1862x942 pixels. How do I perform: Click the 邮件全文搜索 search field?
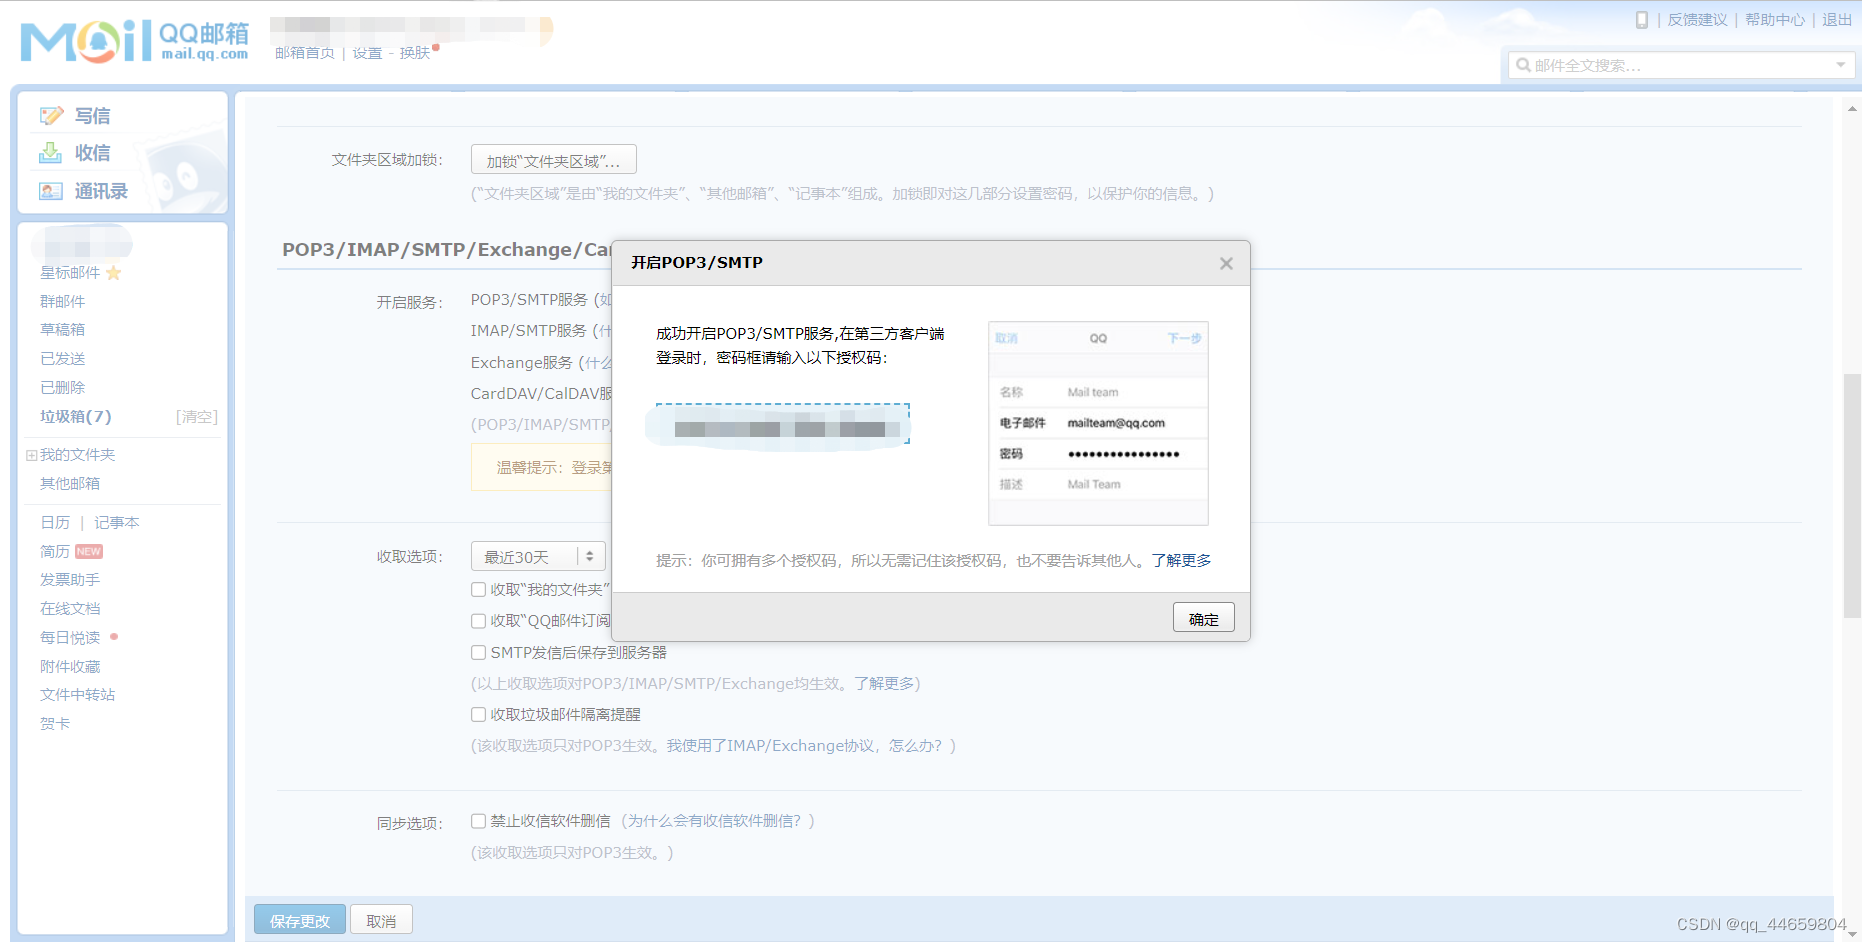[1680, 65]
